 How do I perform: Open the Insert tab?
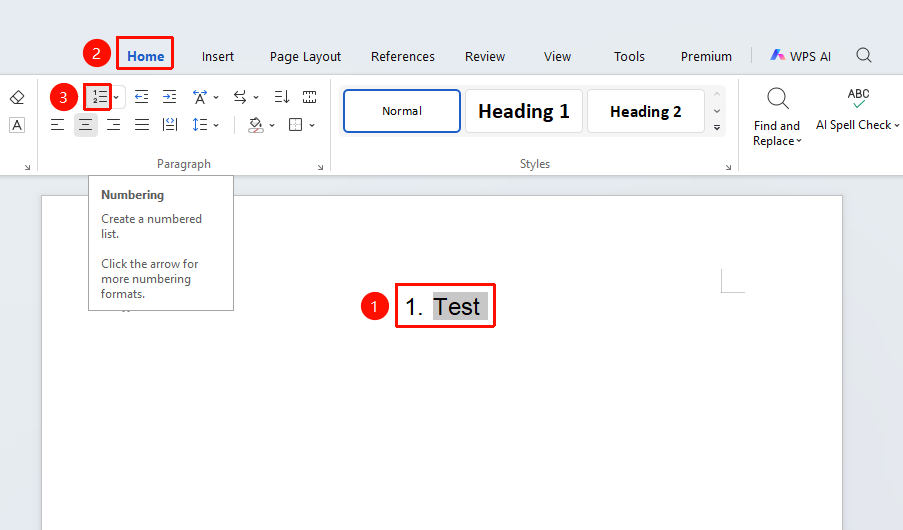[218, 56]
